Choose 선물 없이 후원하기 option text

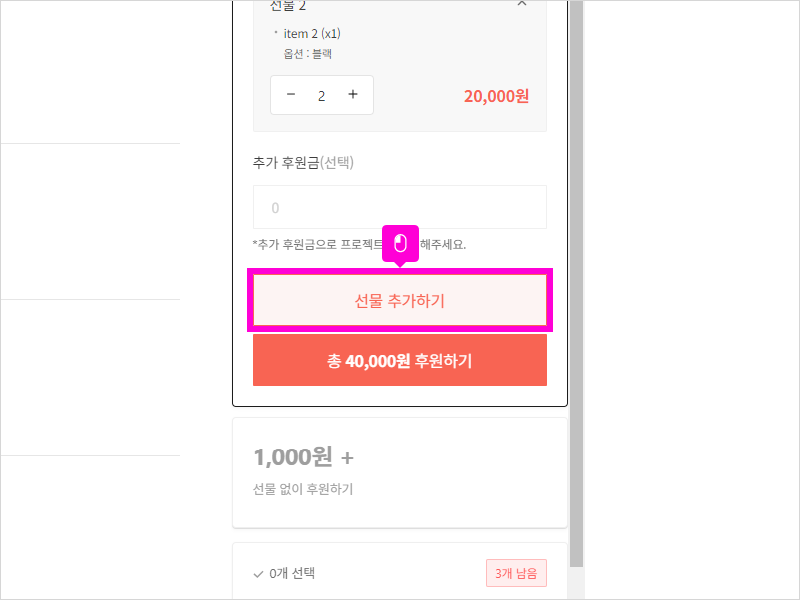click(303, 489)
